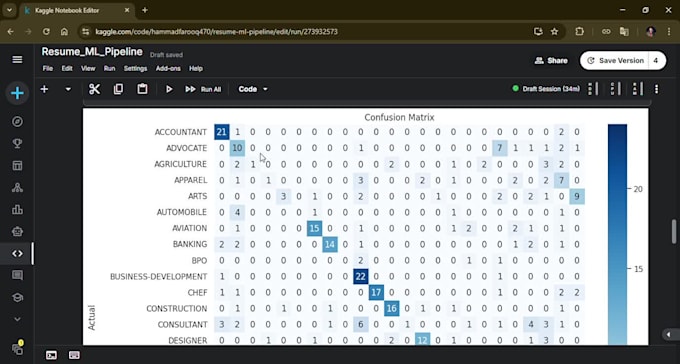Bookmark this page with star icon
The image size is (680, 364).
point(554,32)
